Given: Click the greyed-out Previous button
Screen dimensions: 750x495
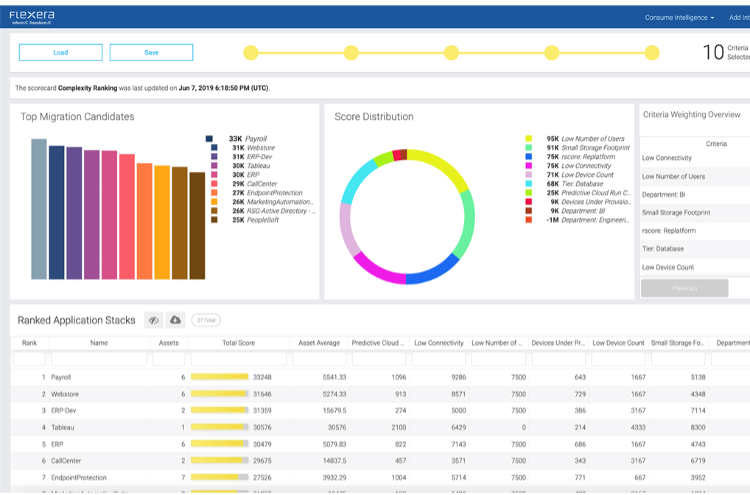Looking at the screenshot, I should point(684,288).
